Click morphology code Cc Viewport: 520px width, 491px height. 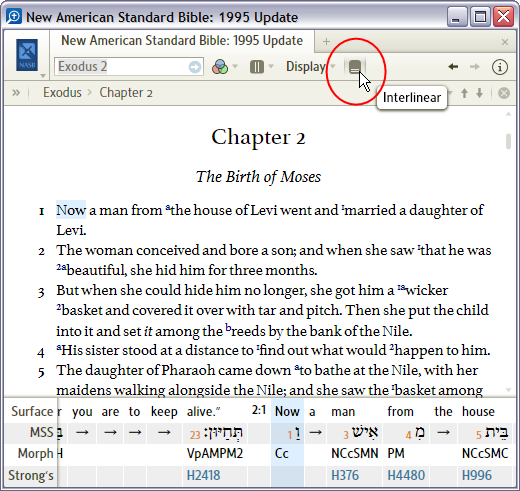[x=282, y=454]
